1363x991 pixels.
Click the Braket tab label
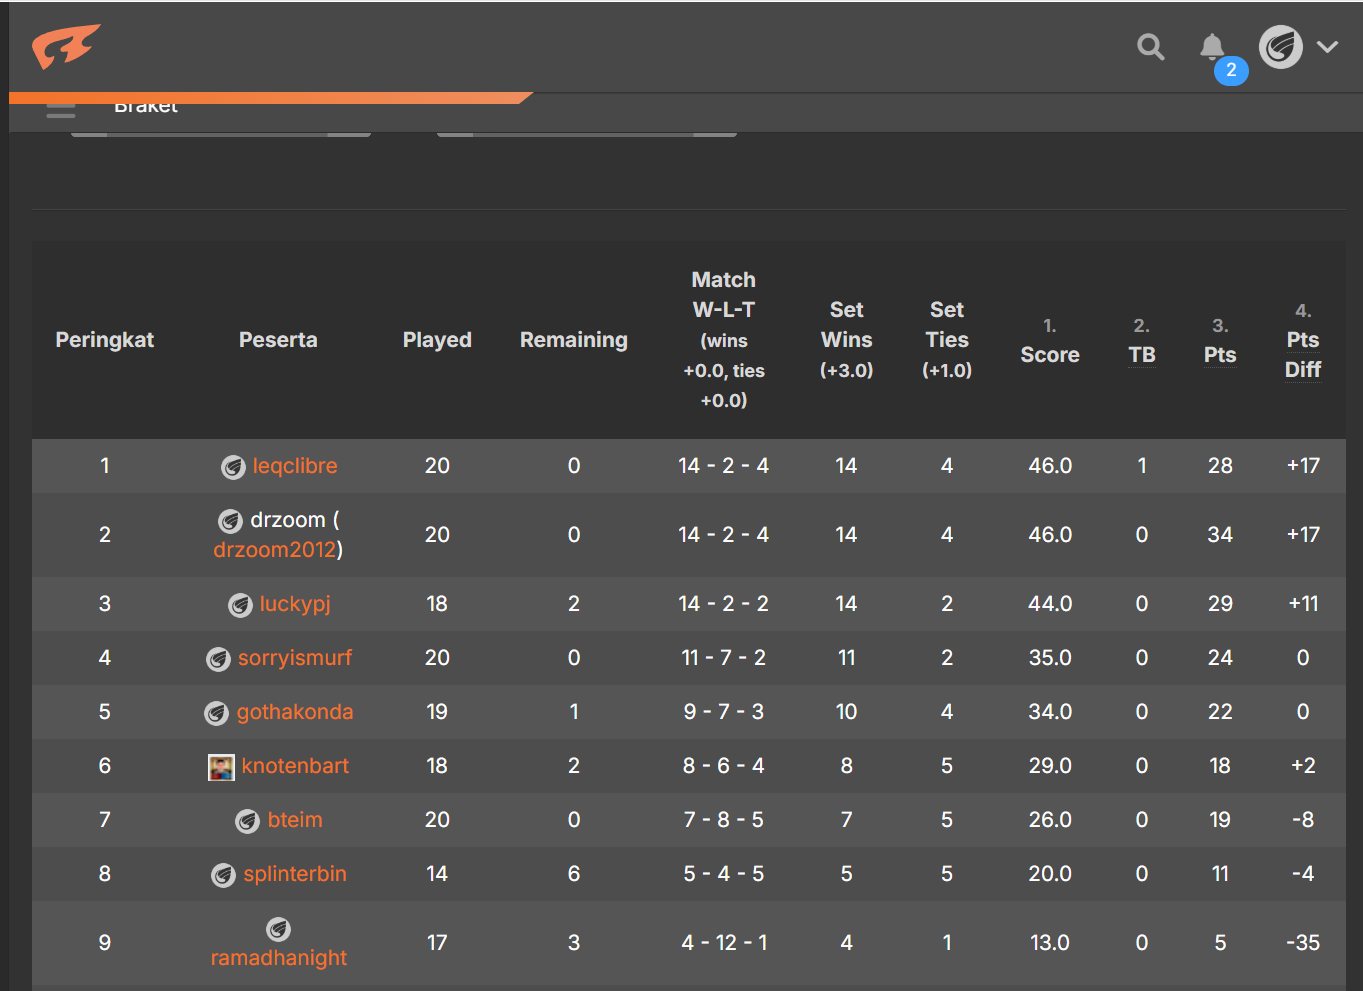[x=146, y=106]
